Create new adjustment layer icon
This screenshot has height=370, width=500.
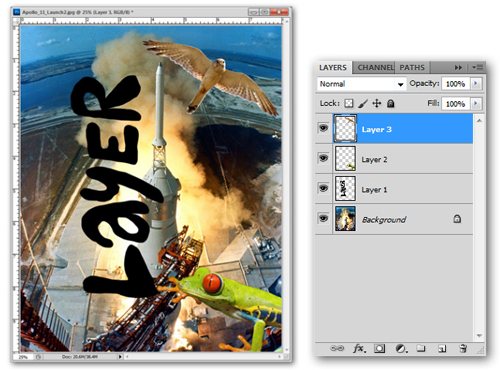pyautogui.click(x=401, y=349)
